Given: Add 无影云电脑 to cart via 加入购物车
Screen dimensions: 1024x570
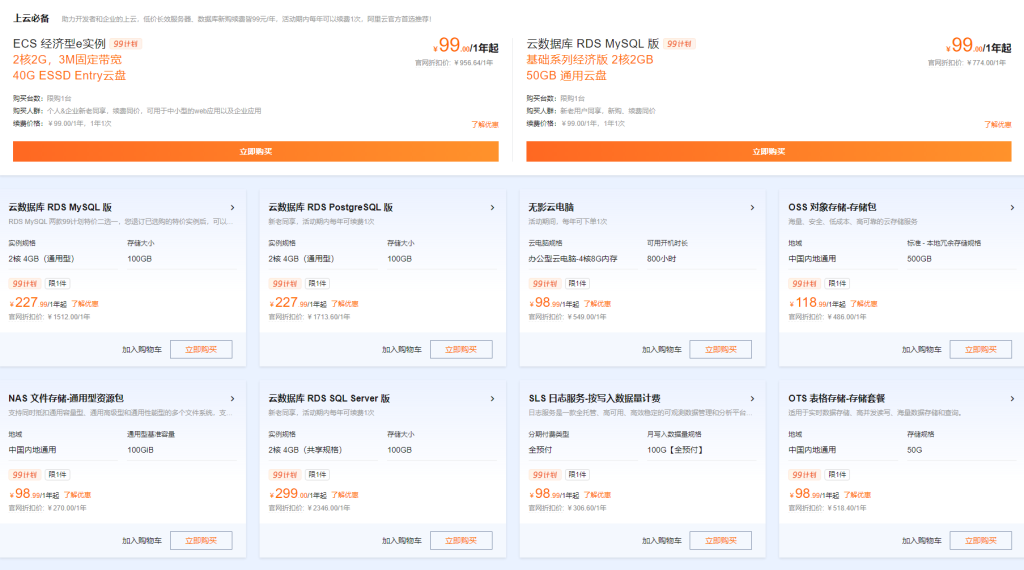Looking at the screenshot, I should point(662,350).
